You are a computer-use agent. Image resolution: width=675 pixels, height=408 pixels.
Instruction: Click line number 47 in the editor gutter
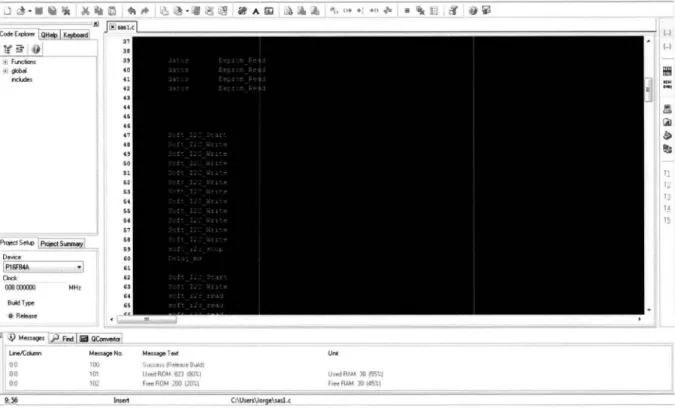(x=127, y=135)
